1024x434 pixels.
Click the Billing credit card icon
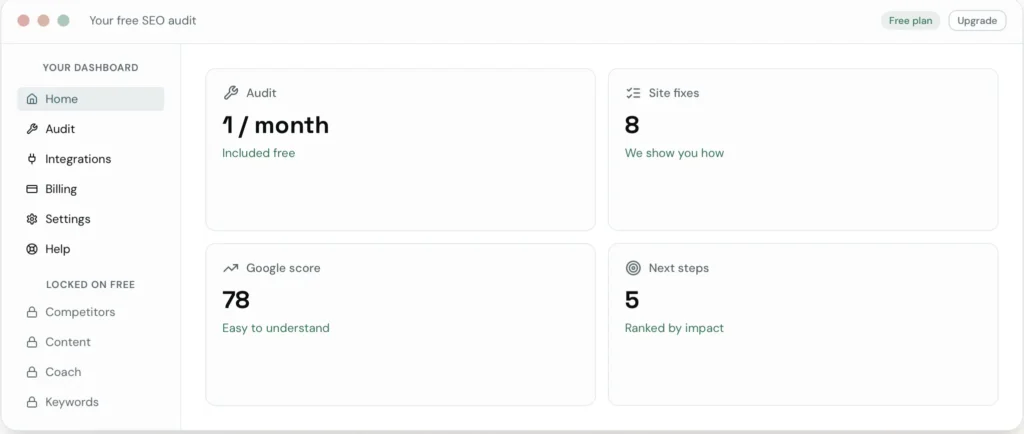31,189
